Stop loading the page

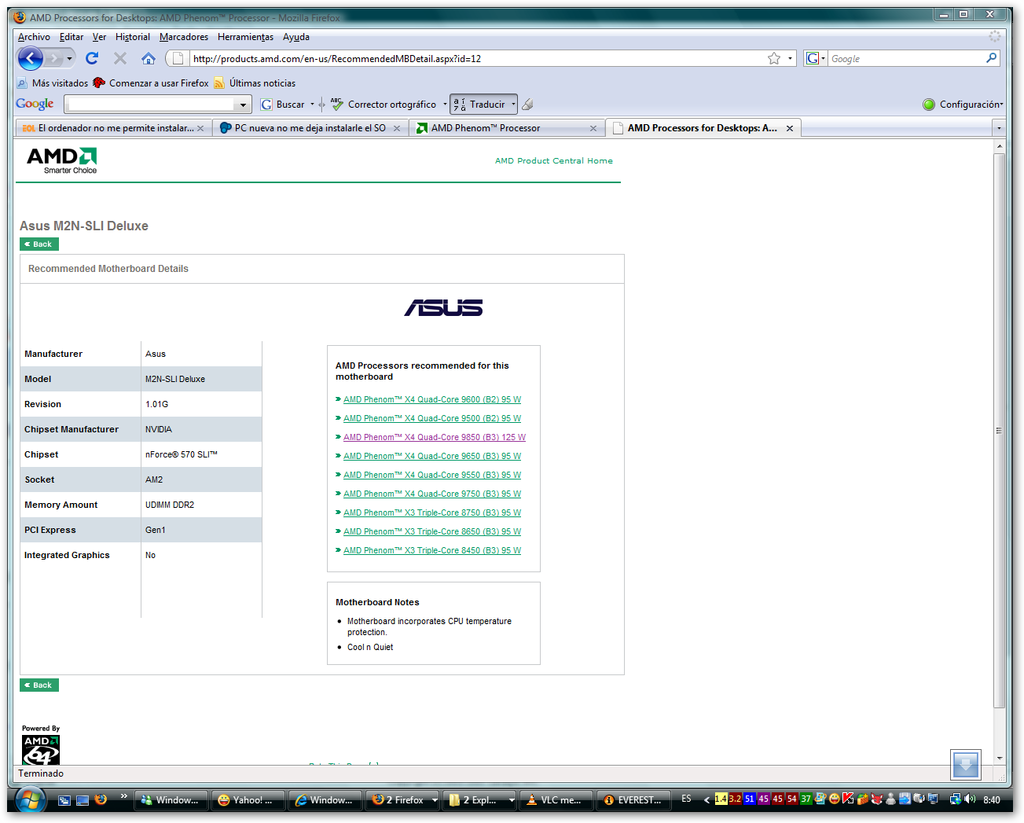click(120, 59)
